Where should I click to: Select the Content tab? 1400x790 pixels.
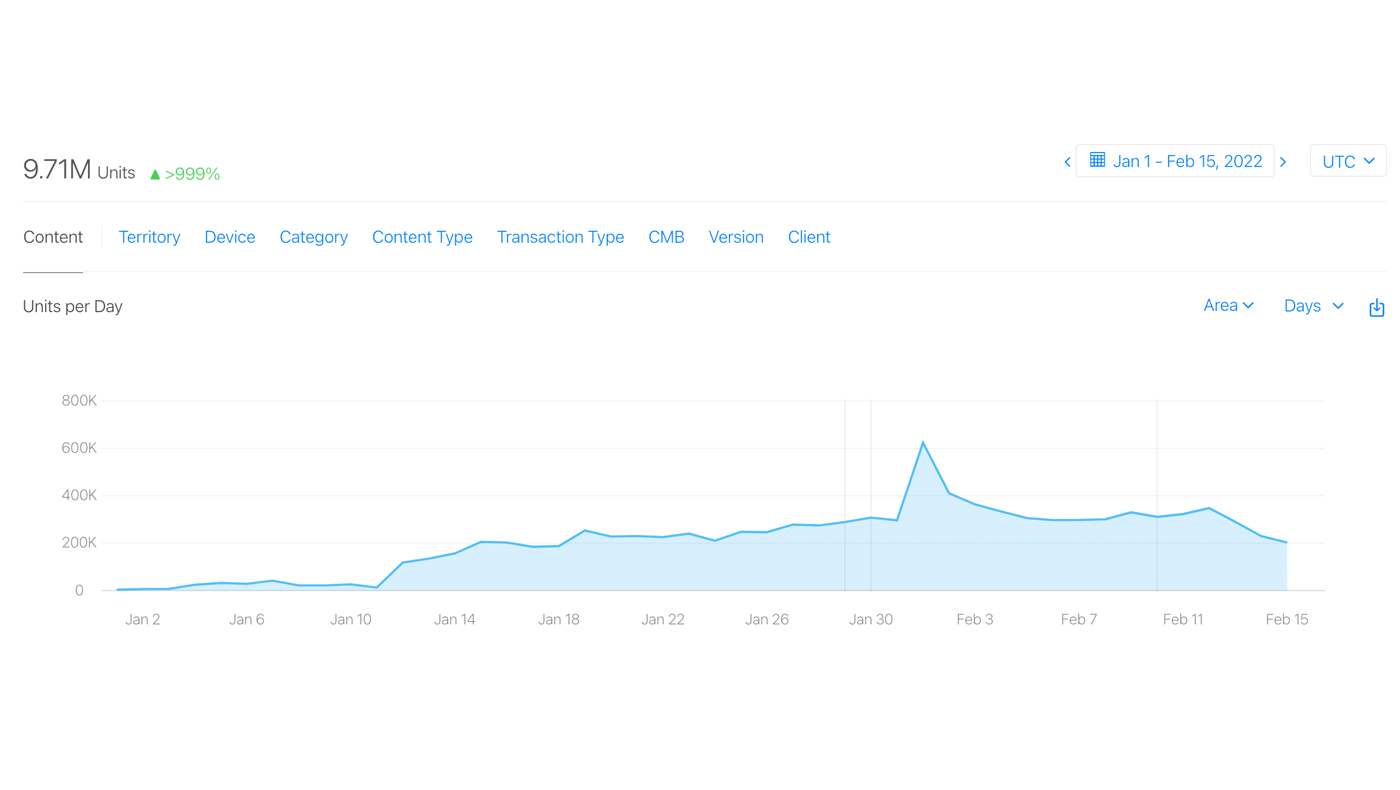pyautogui.click(x=53, y=237)
